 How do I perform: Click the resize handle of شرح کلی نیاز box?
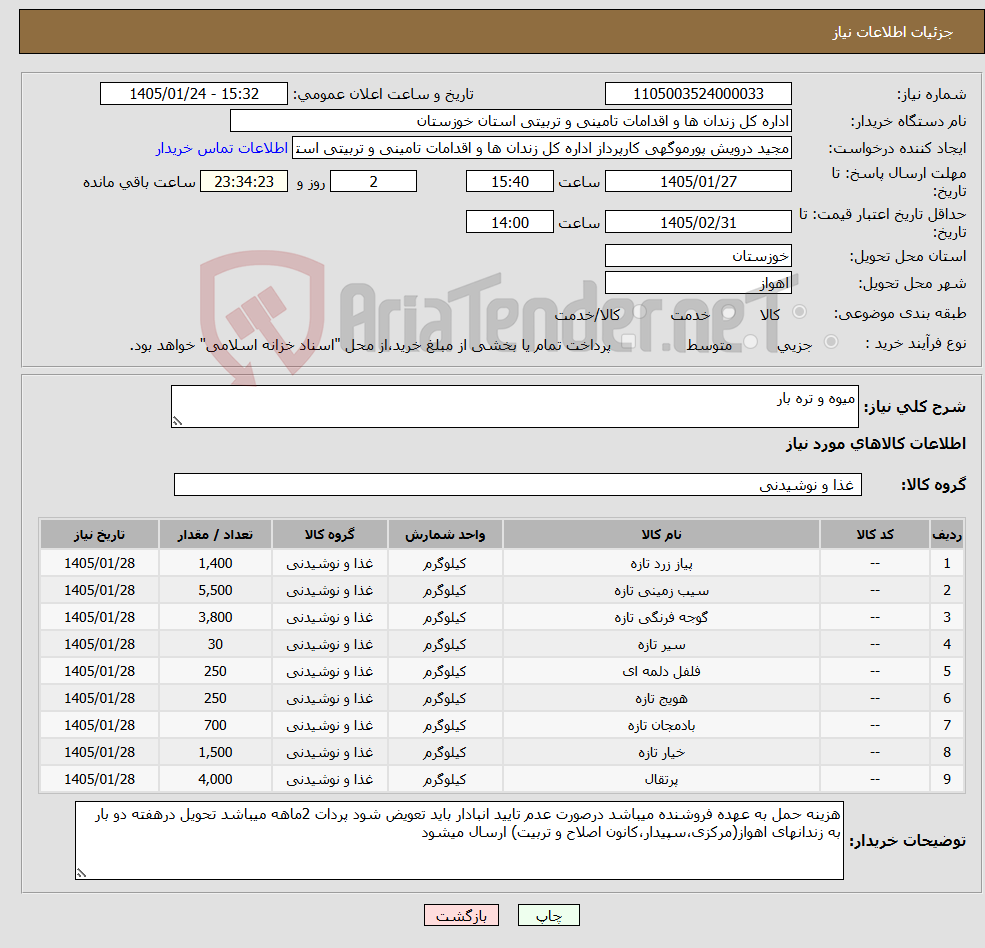(177, 422)
